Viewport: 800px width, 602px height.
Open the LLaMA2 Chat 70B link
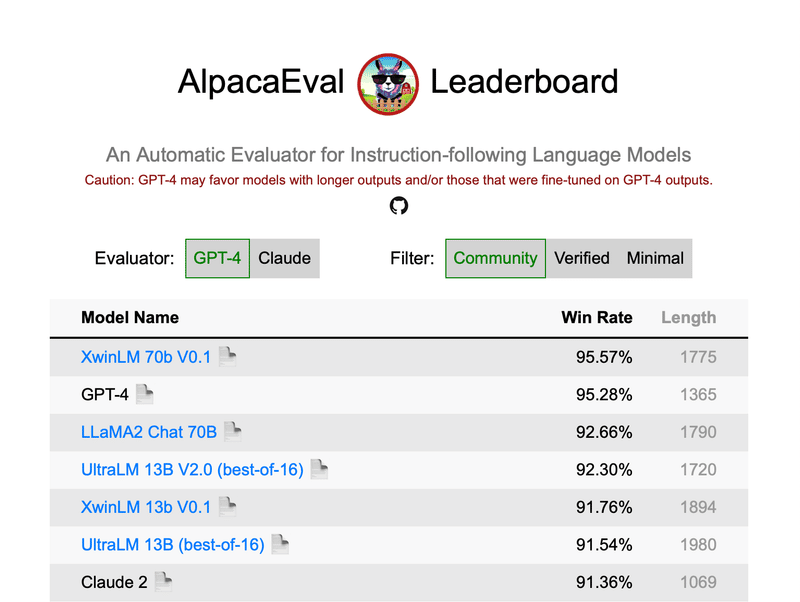(149, 432)
